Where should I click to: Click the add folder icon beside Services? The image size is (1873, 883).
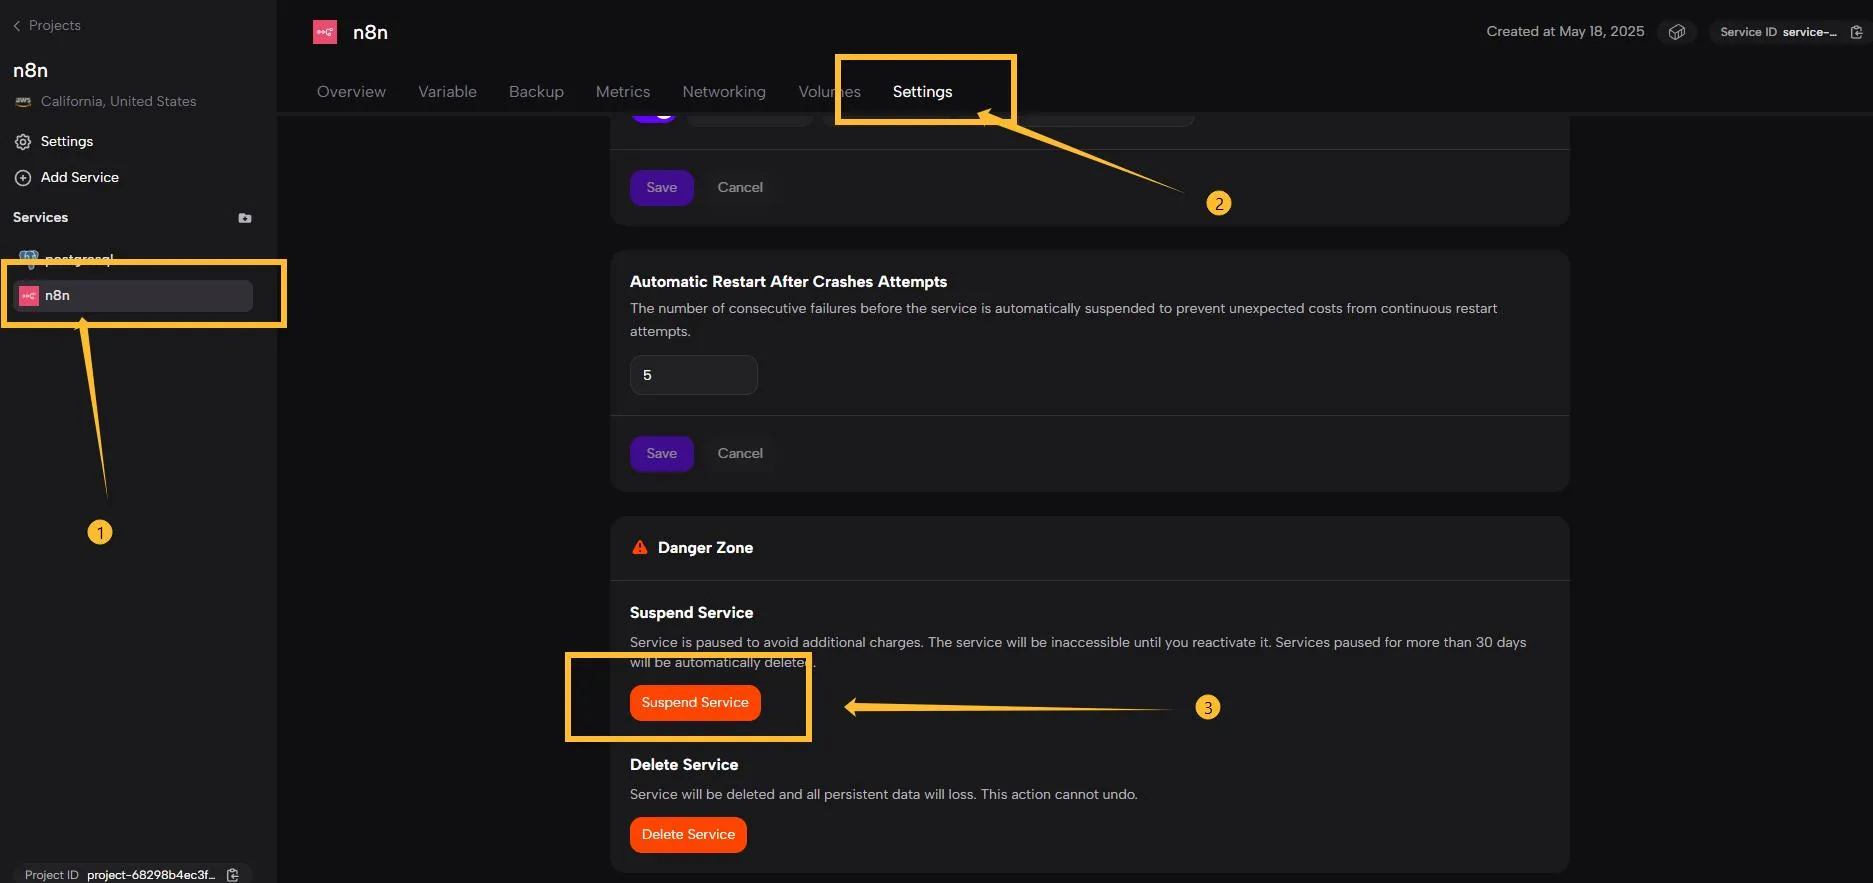[x=245, y=218]
